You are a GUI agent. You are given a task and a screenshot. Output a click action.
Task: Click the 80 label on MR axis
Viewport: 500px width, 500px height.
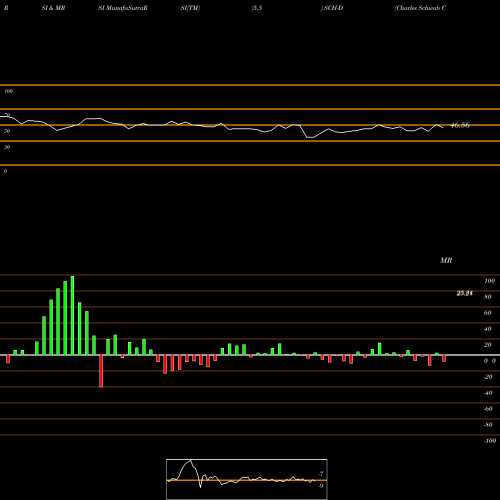[488, 297]
